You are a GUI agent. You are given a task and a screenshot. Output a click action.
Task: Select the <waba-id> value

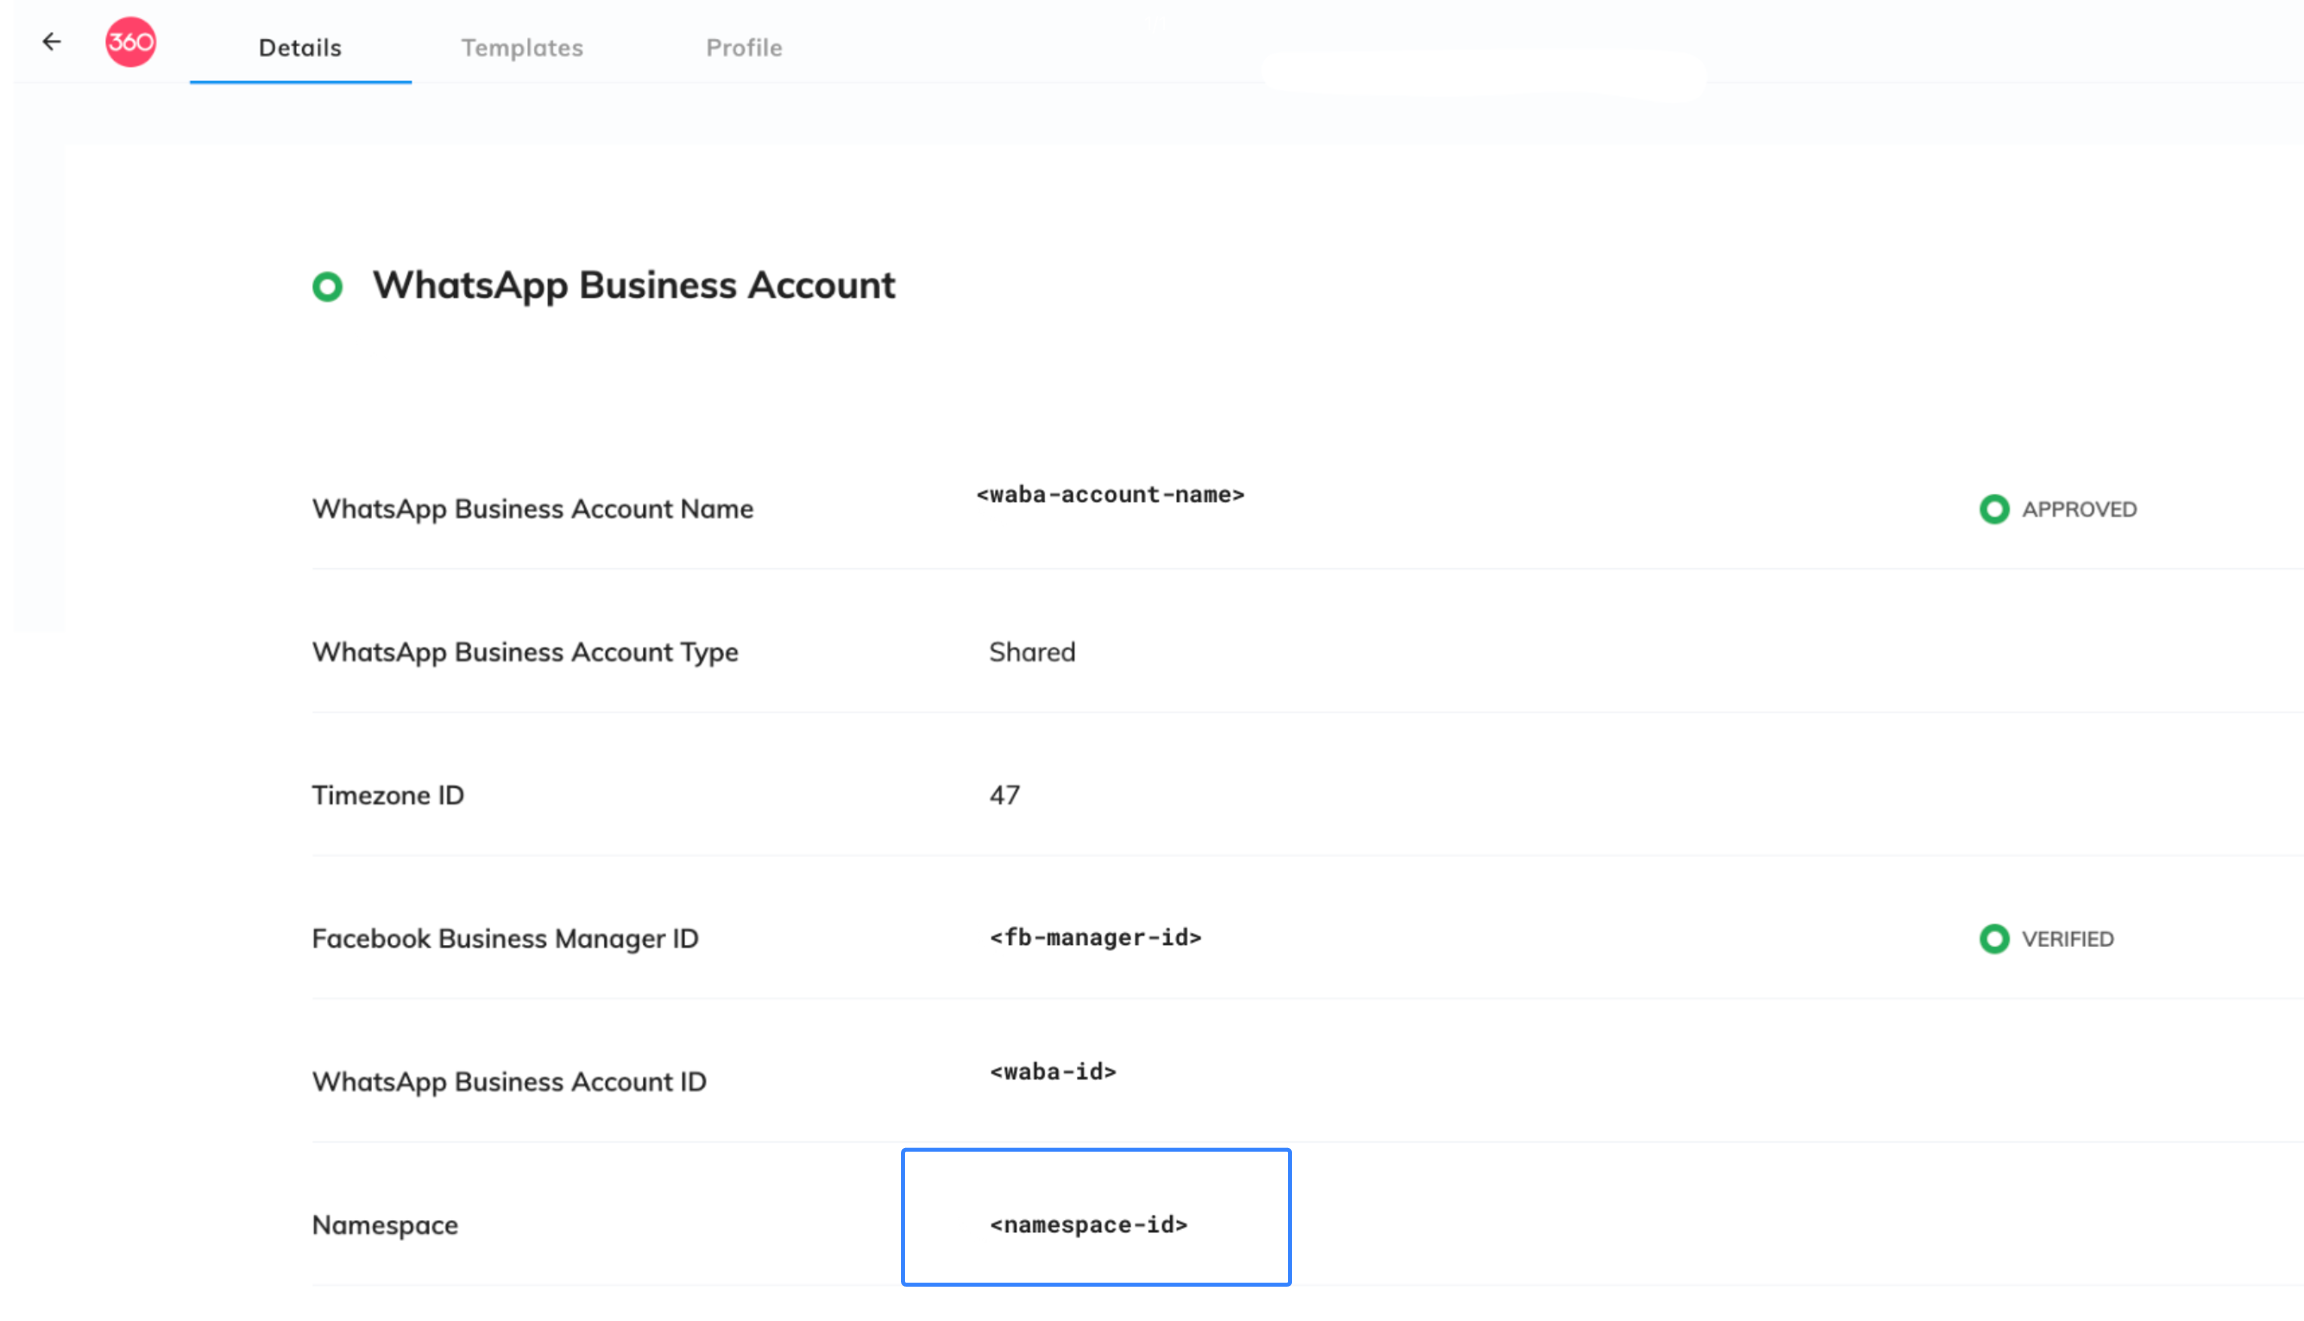(x=1053, y=1072)
